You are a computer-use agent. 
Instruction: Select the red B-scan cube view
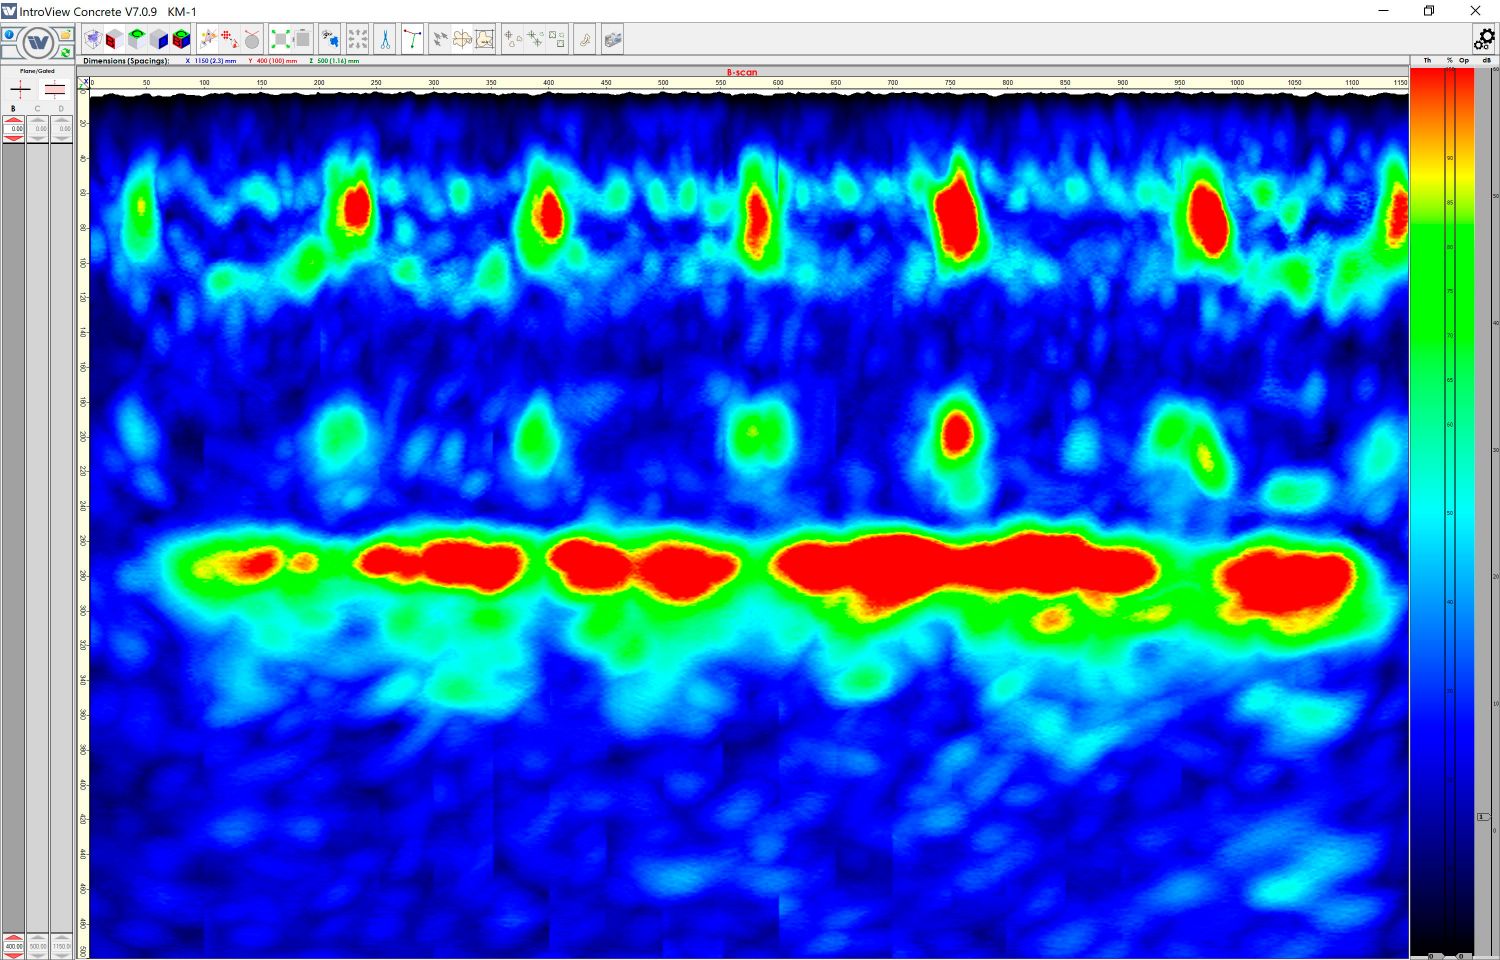click(x=115, y=40)
